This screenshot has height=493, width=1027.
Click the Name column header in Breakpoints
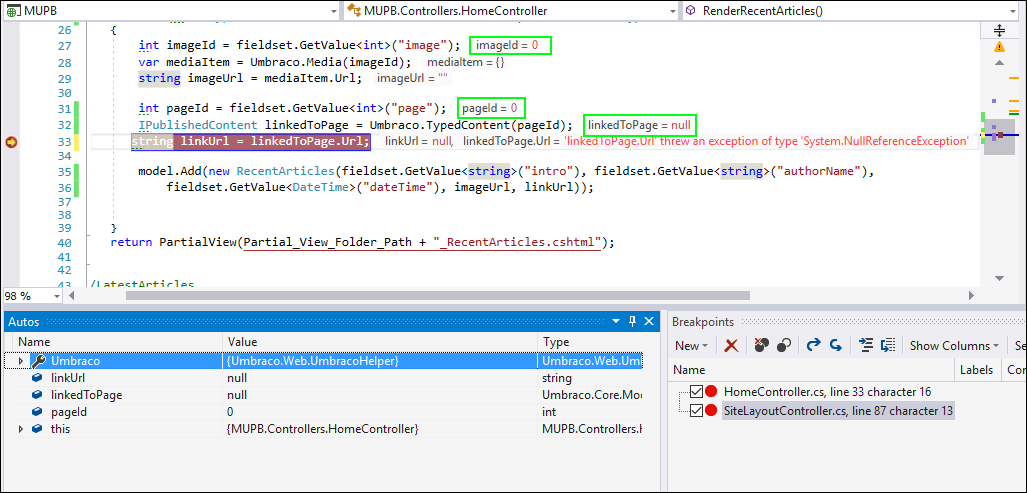pyautogui.click(x=811, y=370)
